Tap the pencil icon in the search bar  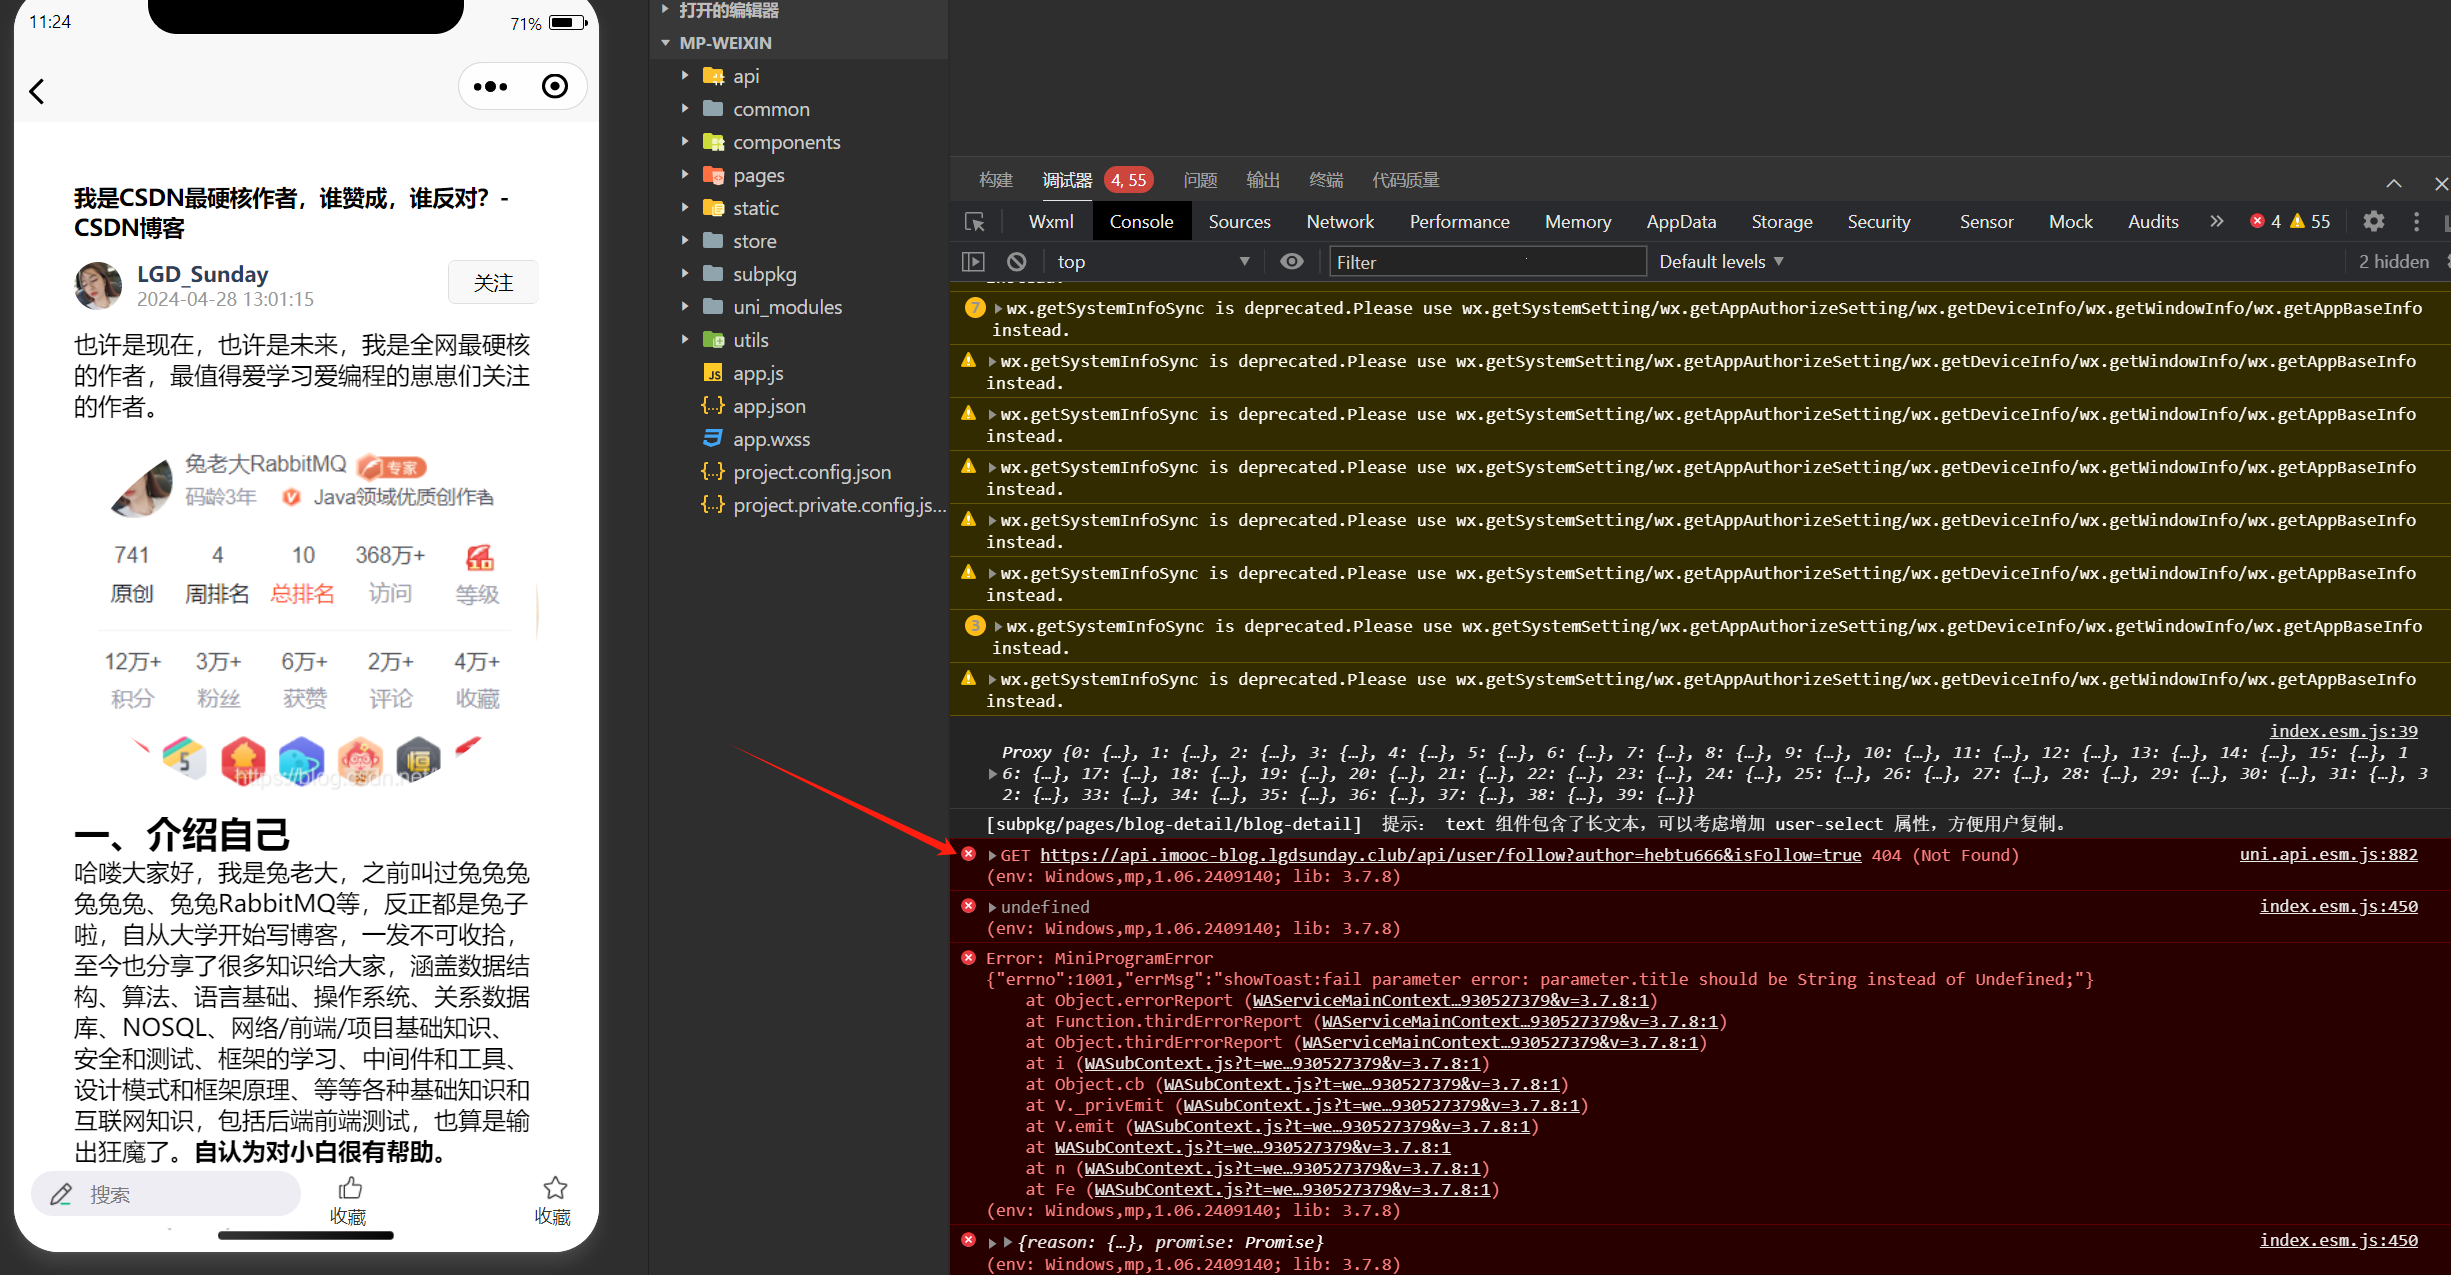[x=62, y=1194]
